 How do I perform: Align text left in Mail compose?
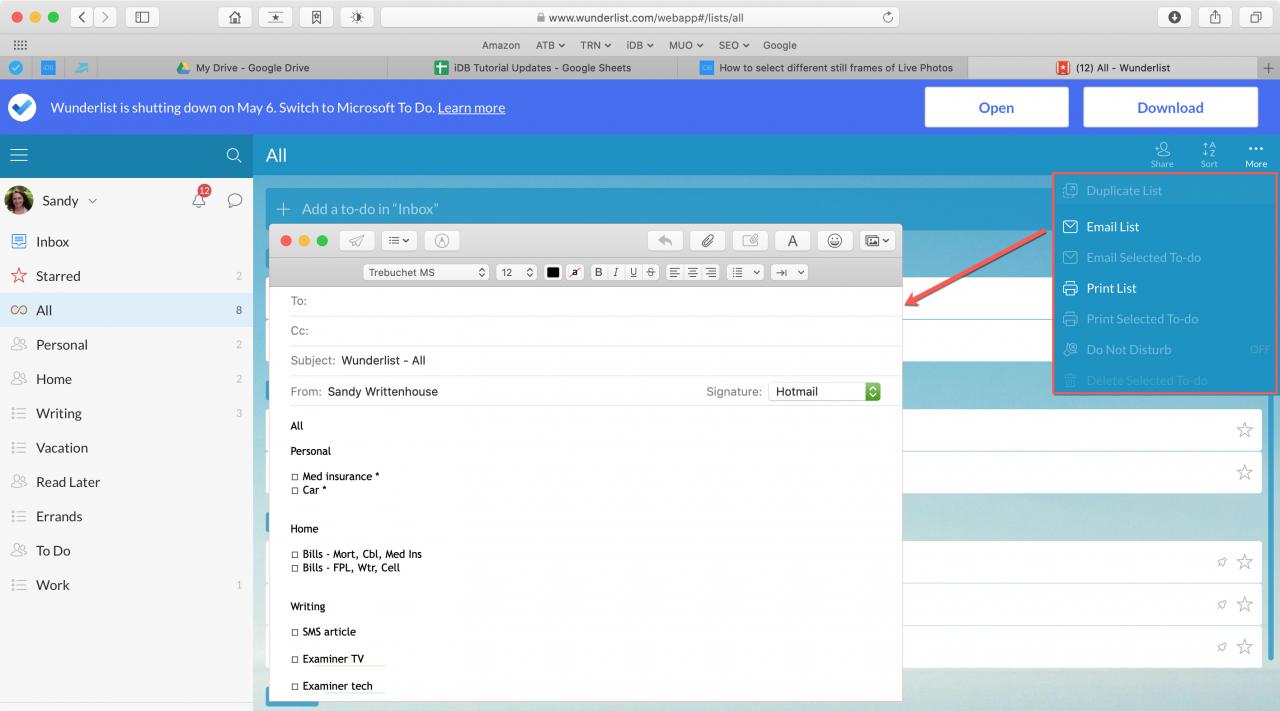[x=675, y=272]
